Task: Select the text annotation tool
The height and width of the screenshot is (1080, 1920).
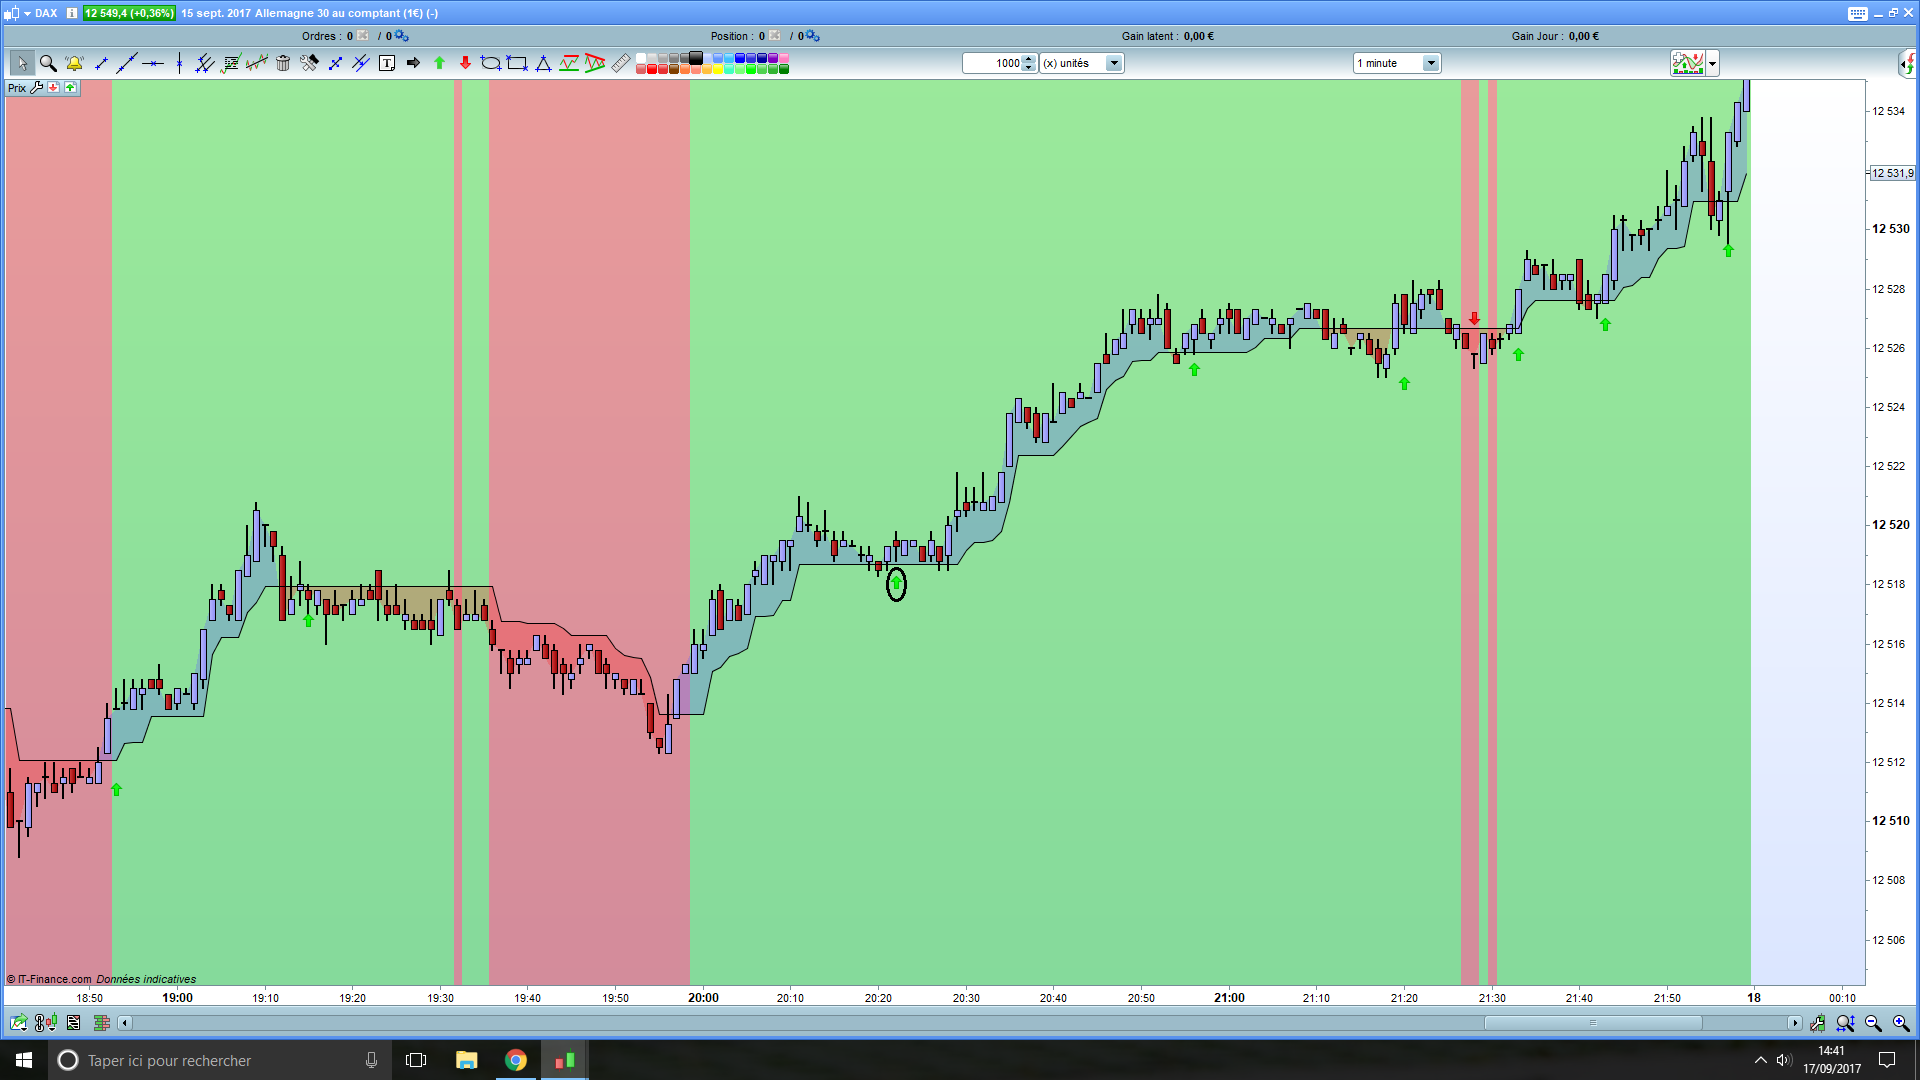Action: (387, 63)
